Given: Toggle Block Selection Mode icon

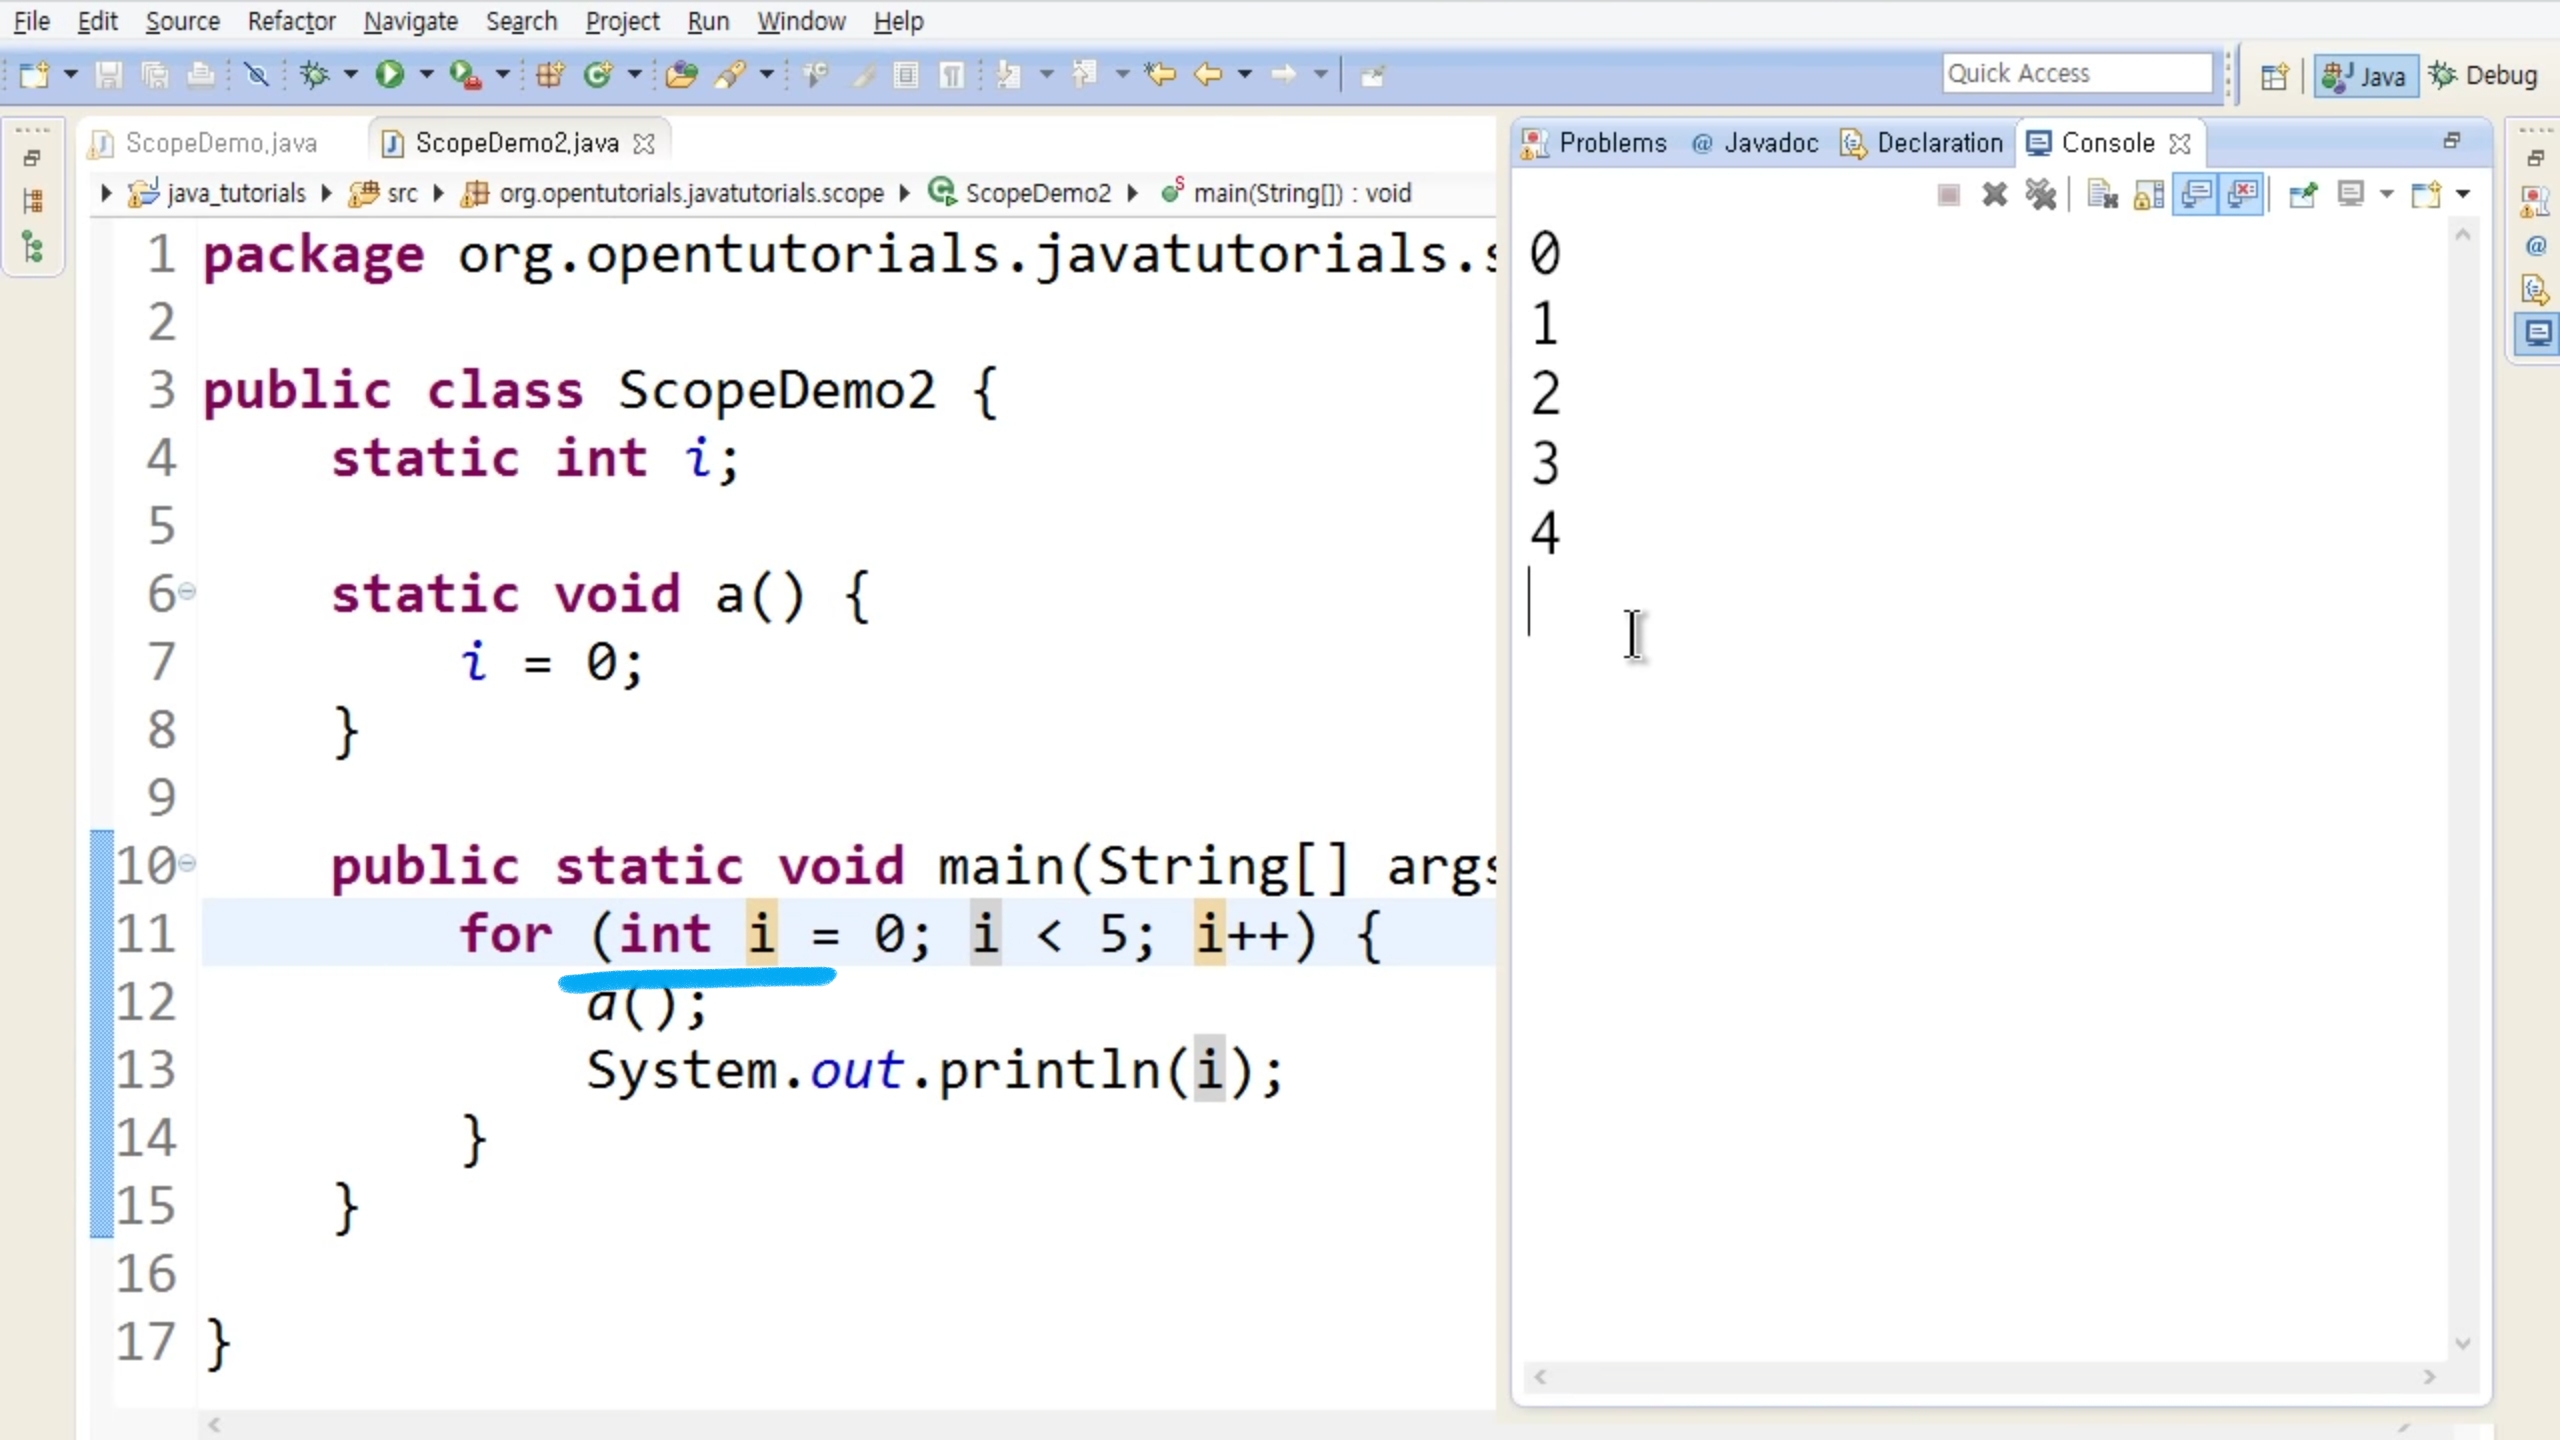Looking at the screenshot, I should point(906,75).
